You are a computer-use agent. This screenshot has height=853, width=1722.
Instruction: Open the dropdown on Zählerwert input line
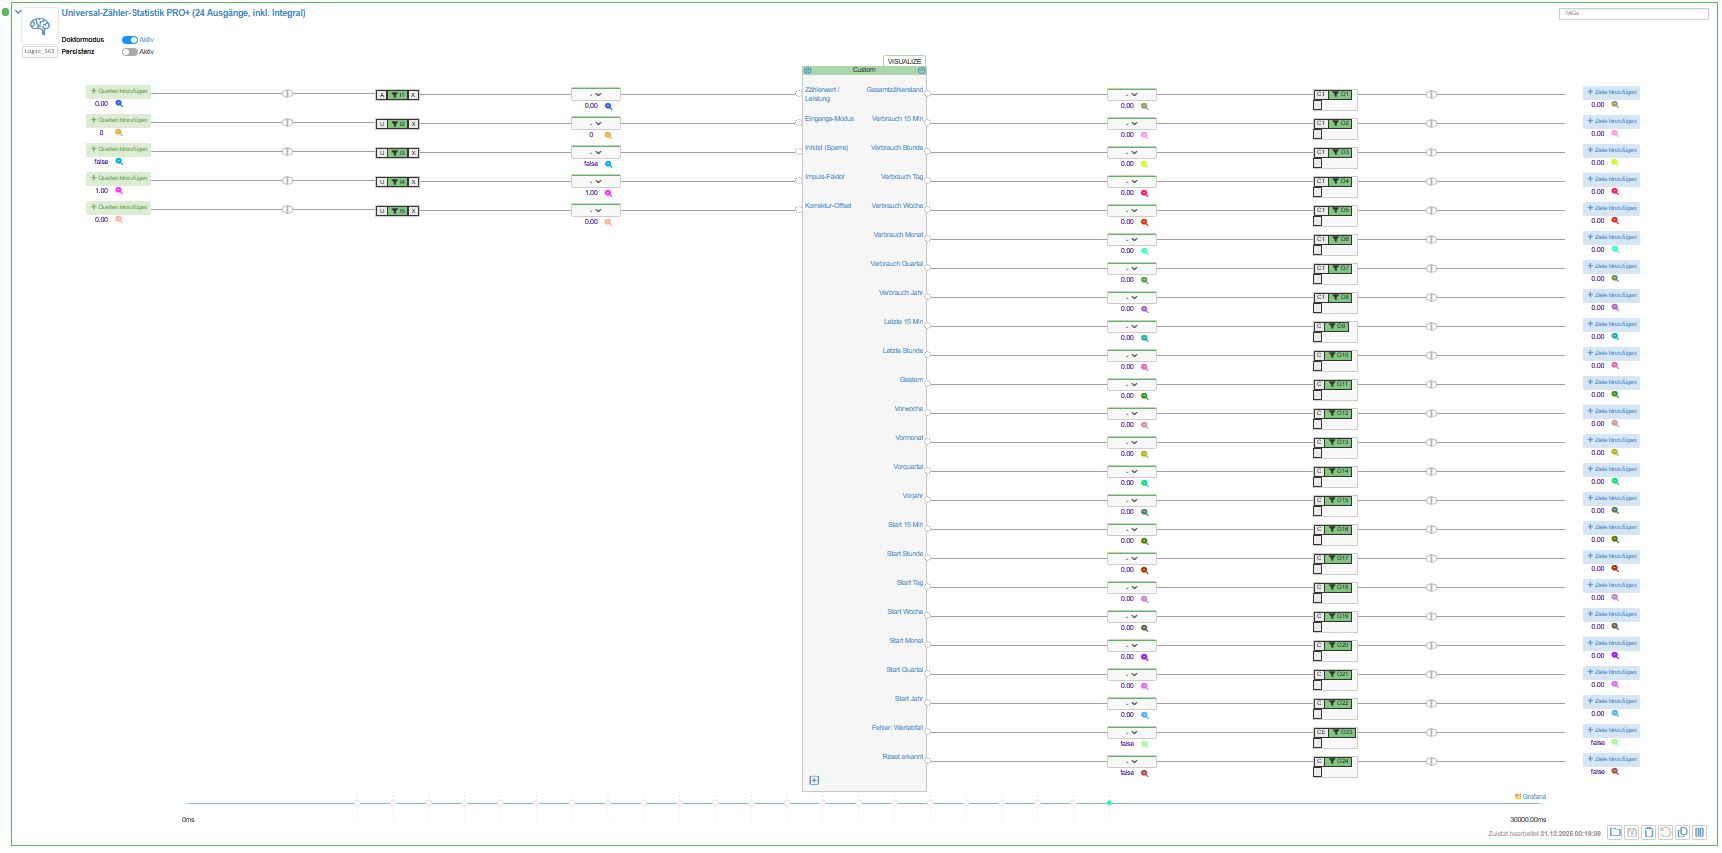click(595, 95)
